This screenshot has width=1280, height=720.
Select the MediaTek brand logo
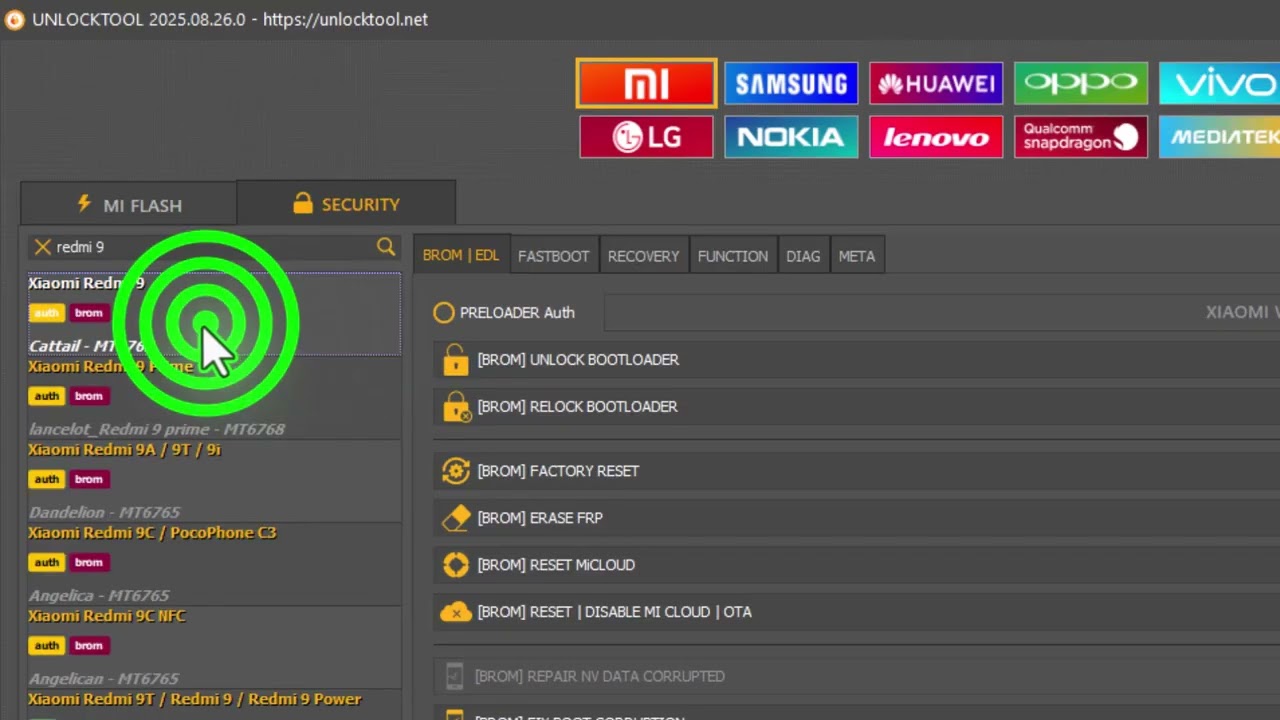click(x=1219, y=137)
